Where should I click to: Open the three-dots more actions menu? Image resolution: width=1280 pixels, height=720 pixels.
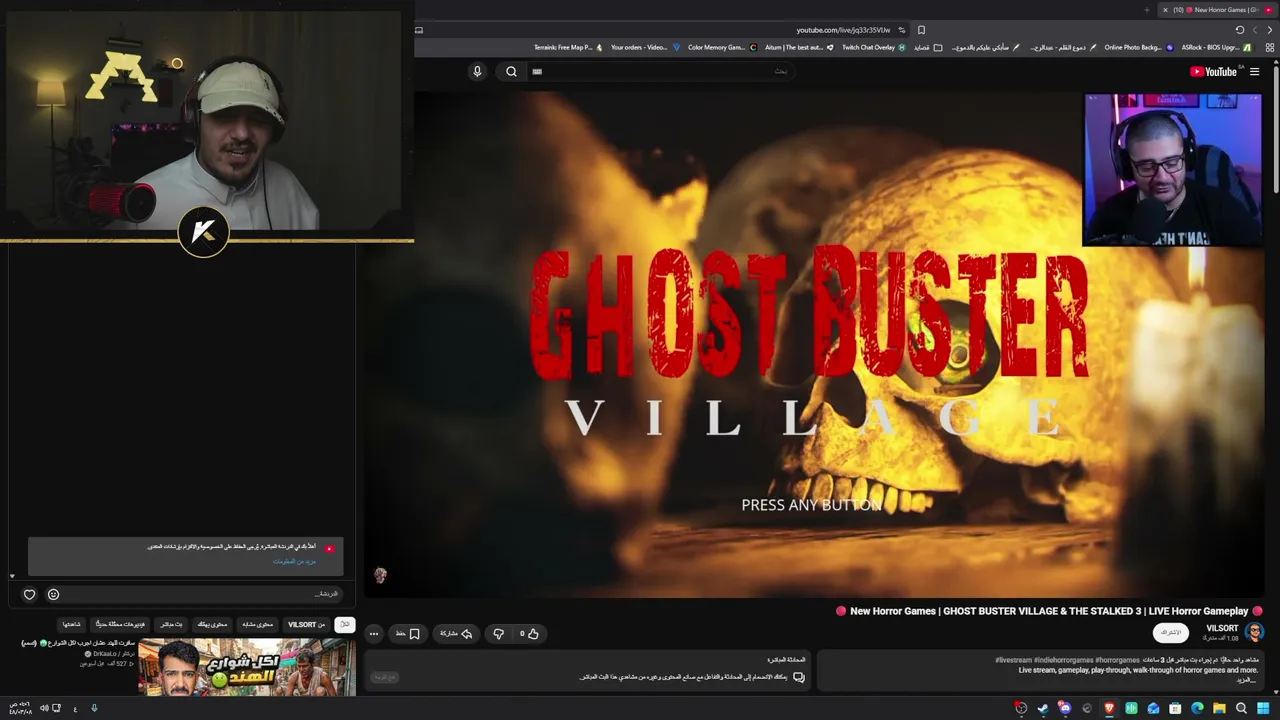click(x=374, y=633)
